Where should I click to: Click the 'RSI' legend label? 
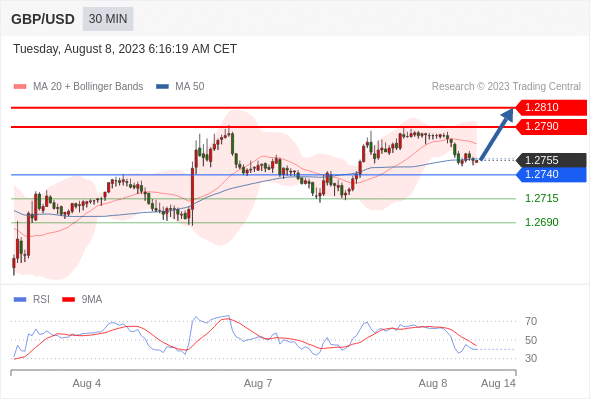pyautogui.click(x=41, y=300)
